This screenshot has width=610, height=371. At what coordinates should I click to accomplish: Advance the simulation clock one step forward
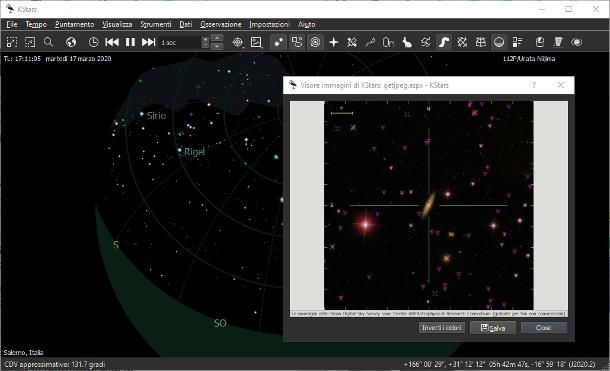click(x=148, y=42)
